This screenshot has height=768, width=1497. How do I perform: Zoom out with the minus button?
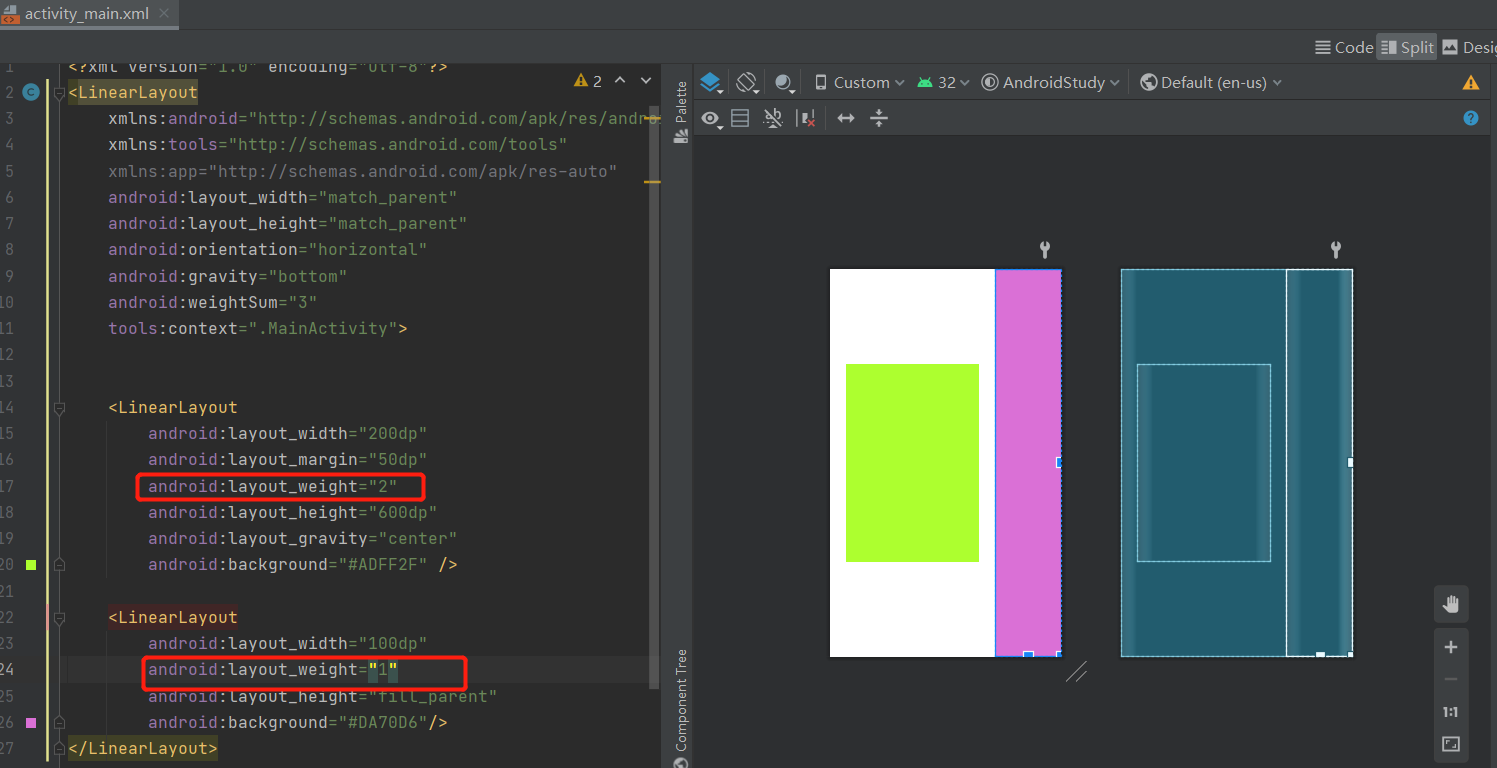pos(1451,680)
